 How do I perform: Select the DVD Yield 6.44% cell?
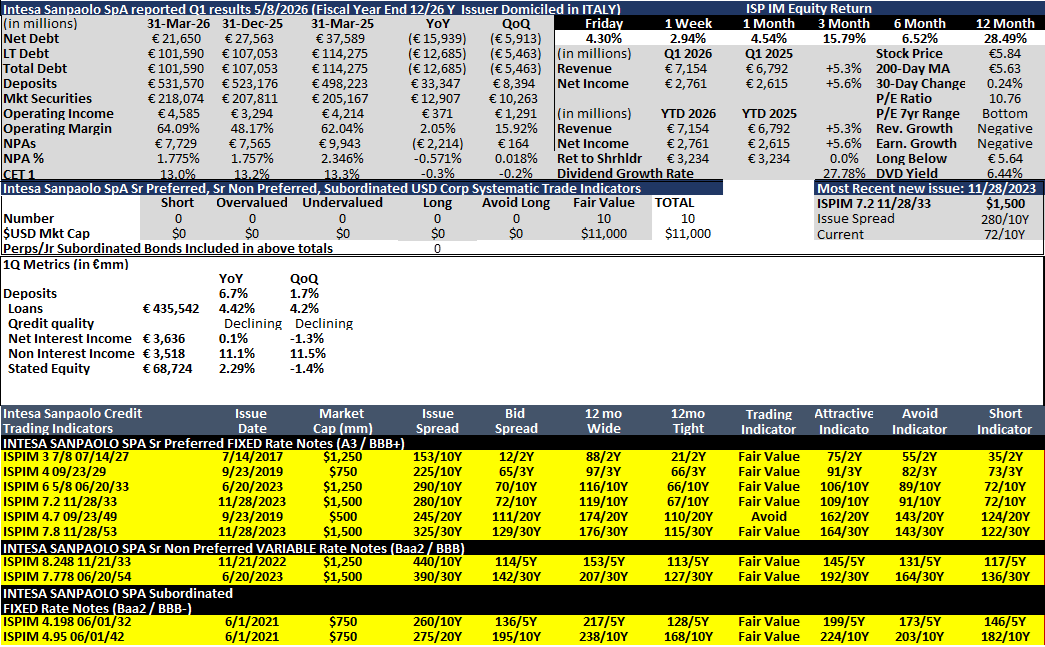point(1004,173)
